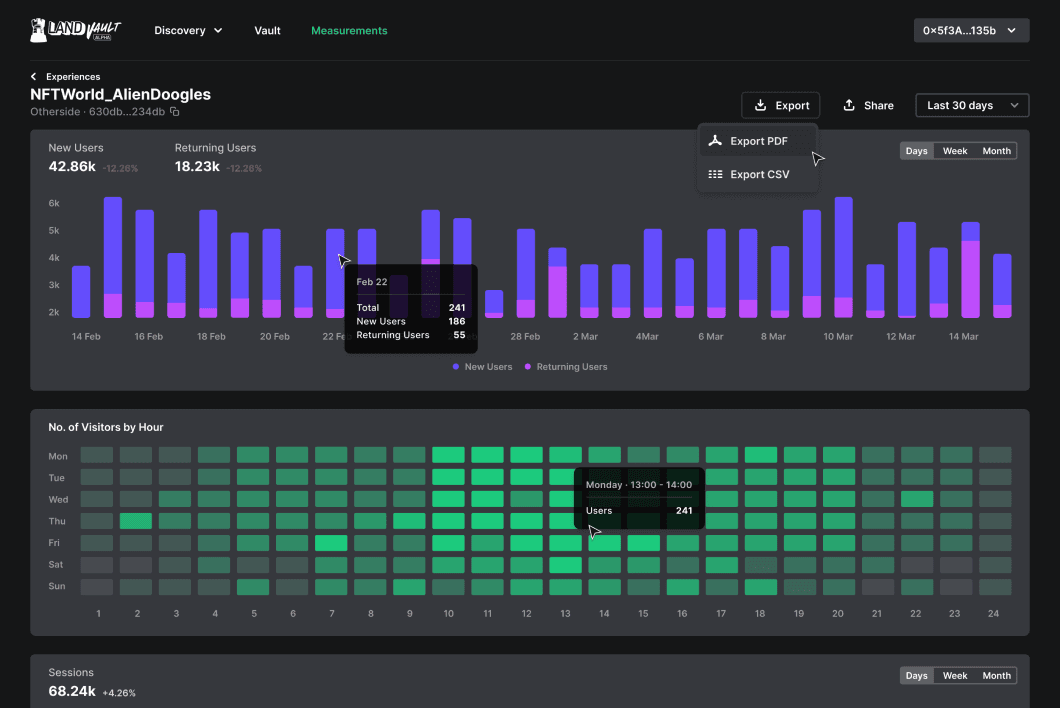Switch users chart to Week view
Image resolution: width=1060 pixels, height=708 pixels.
click(955, 151)
